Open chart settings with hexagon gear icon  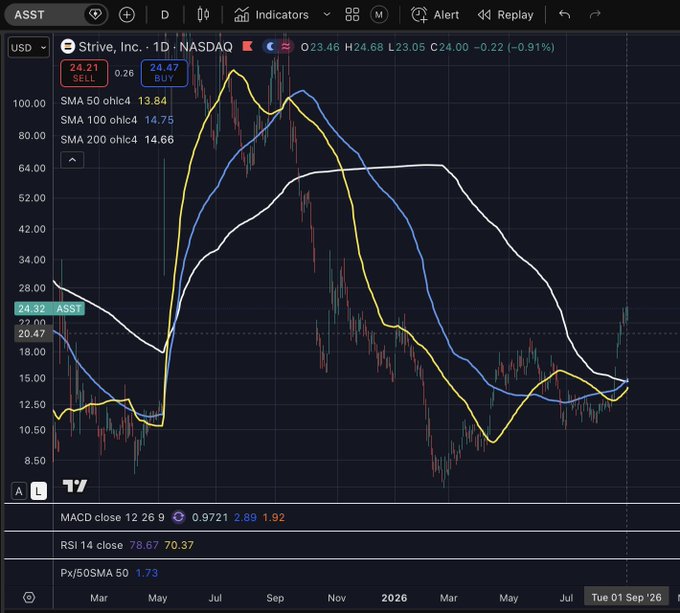point(29,597)
